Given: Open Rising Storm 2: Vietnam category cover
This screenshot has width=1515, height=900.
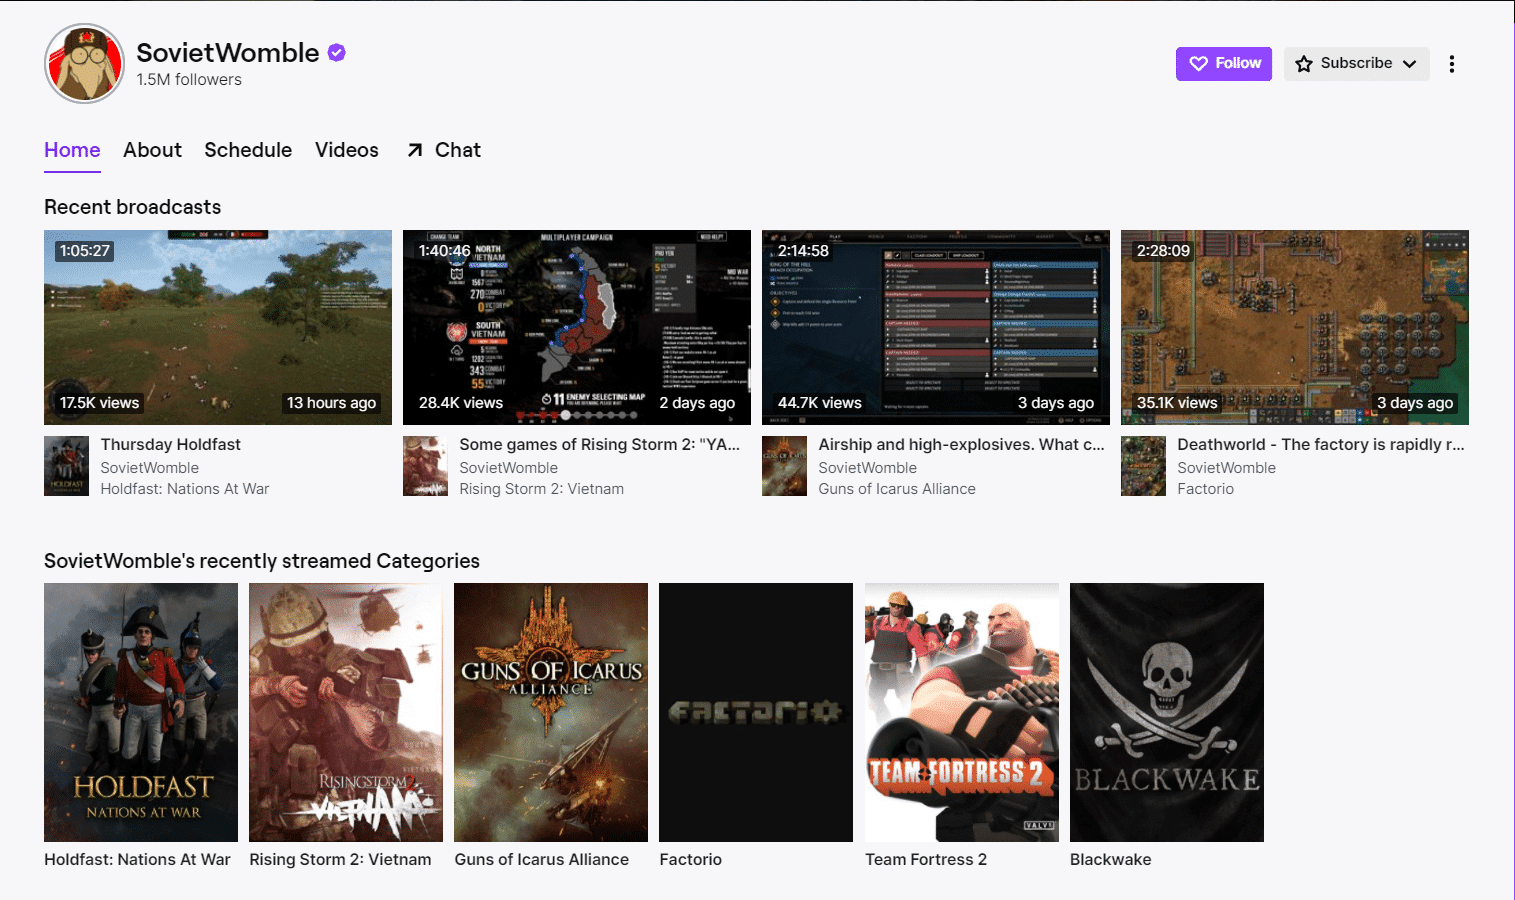Looking at the screenshot, I should (346, 712).
